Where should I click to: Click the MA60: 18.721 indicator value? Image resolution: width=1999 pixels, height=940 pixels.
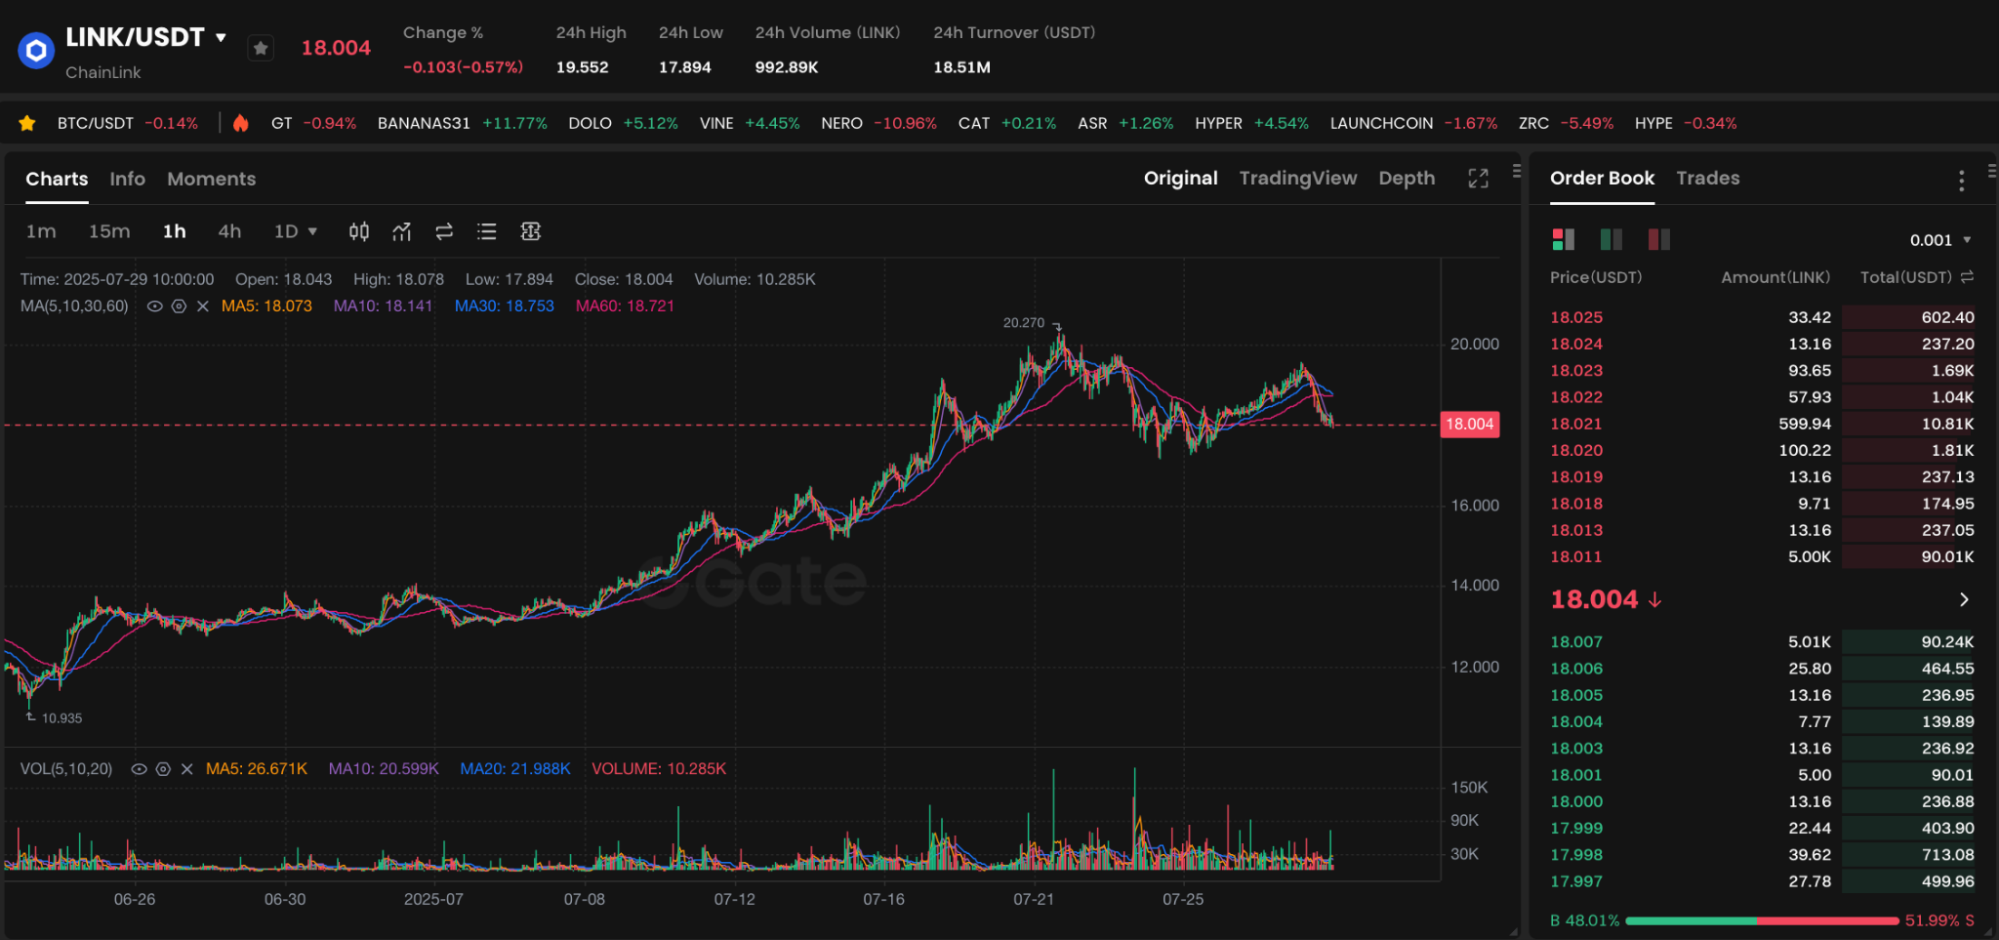coord(625,306)
